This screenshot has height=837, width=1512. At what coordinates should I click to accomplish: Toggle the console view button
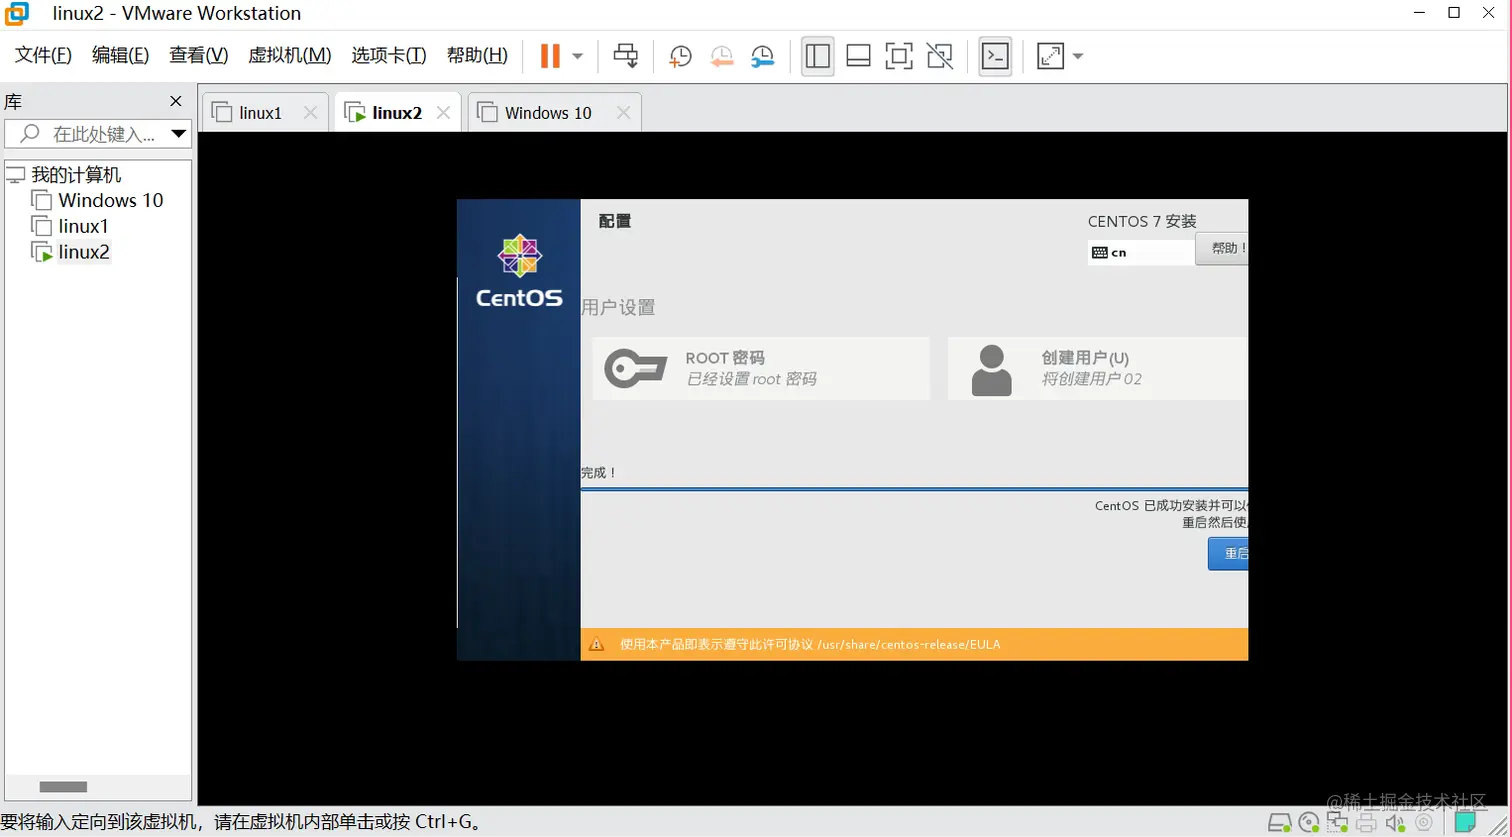(x=995, y=56)
